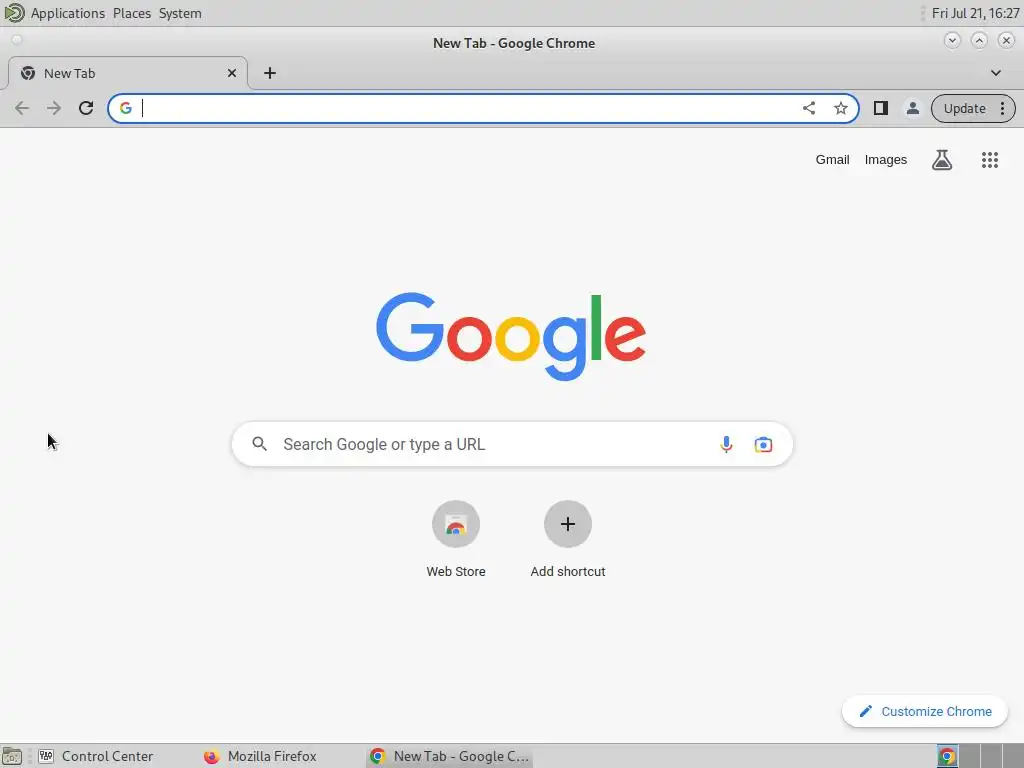Reload the current page
Image resolution: width=1024 pixels, height=768 pixels.
click(86, 108)
